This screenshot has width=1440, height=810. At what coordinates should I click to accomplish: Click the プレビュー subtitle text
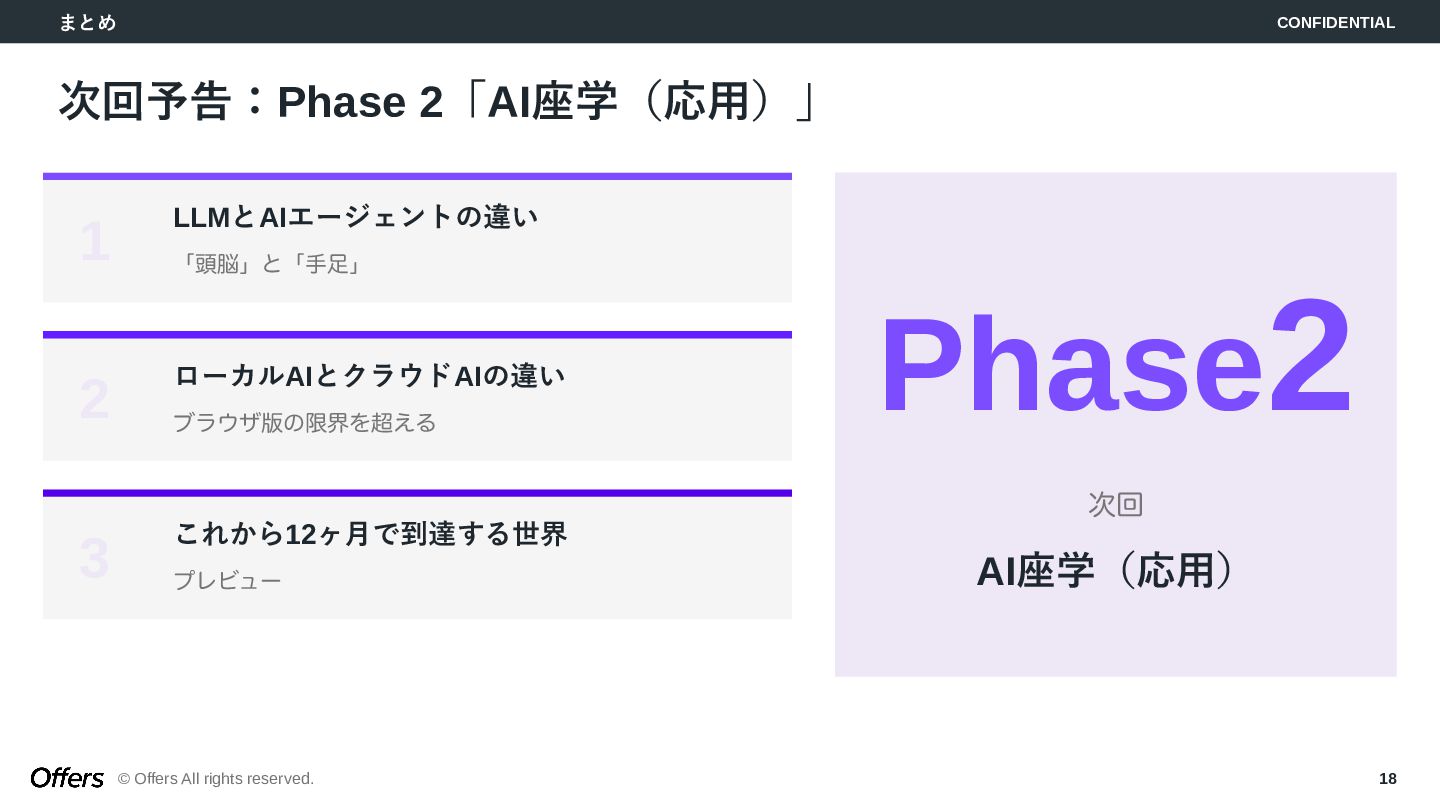[x=228, y=581]
